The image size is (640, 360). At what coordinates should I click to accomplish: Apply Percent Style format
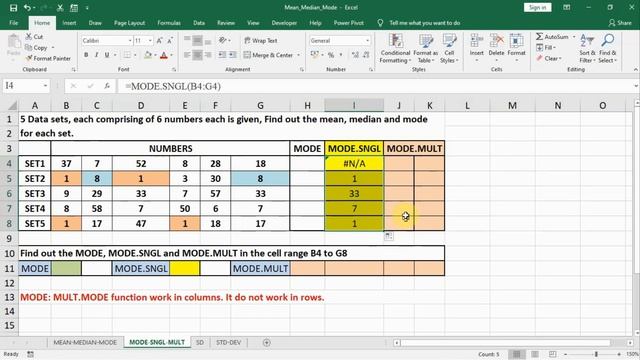tap(331, 55)
